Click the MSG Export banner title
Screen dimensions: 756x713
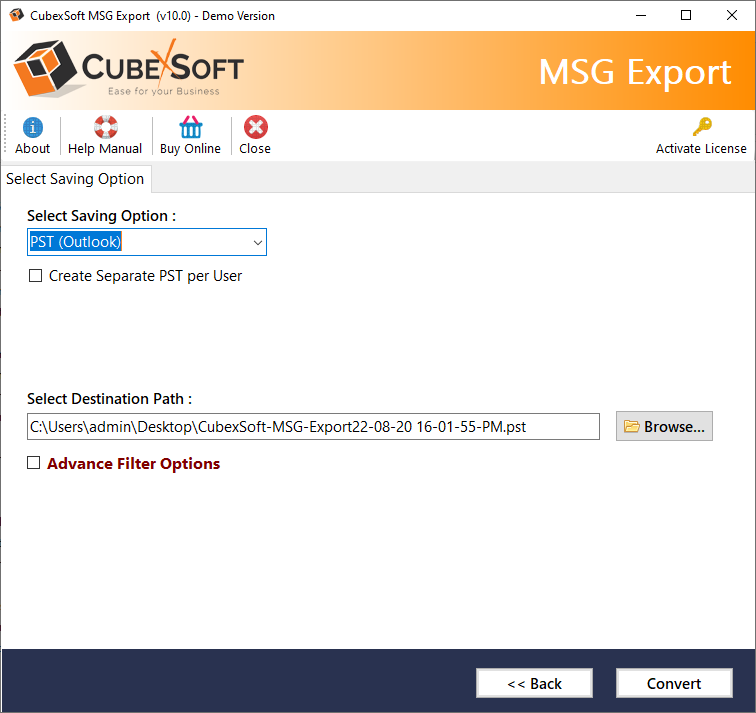tap(635, 72)
